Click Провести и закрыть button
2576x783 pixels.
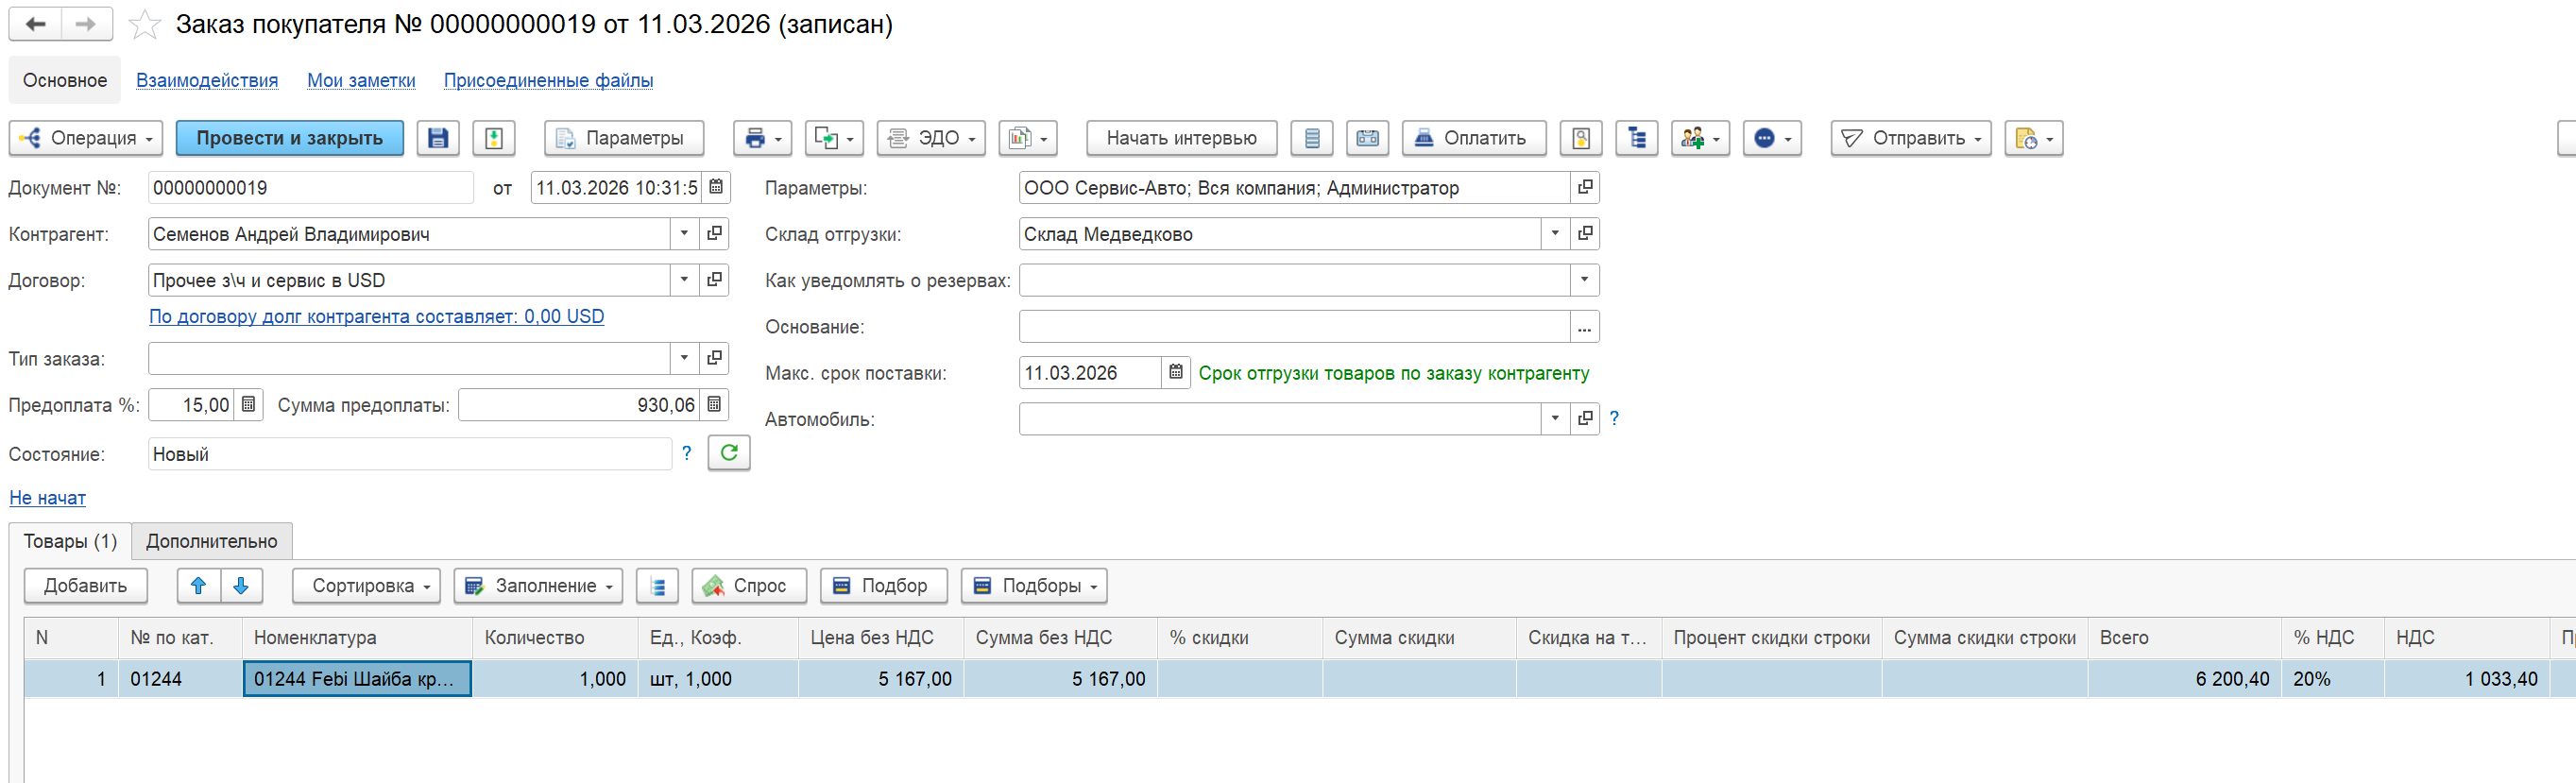289,138
